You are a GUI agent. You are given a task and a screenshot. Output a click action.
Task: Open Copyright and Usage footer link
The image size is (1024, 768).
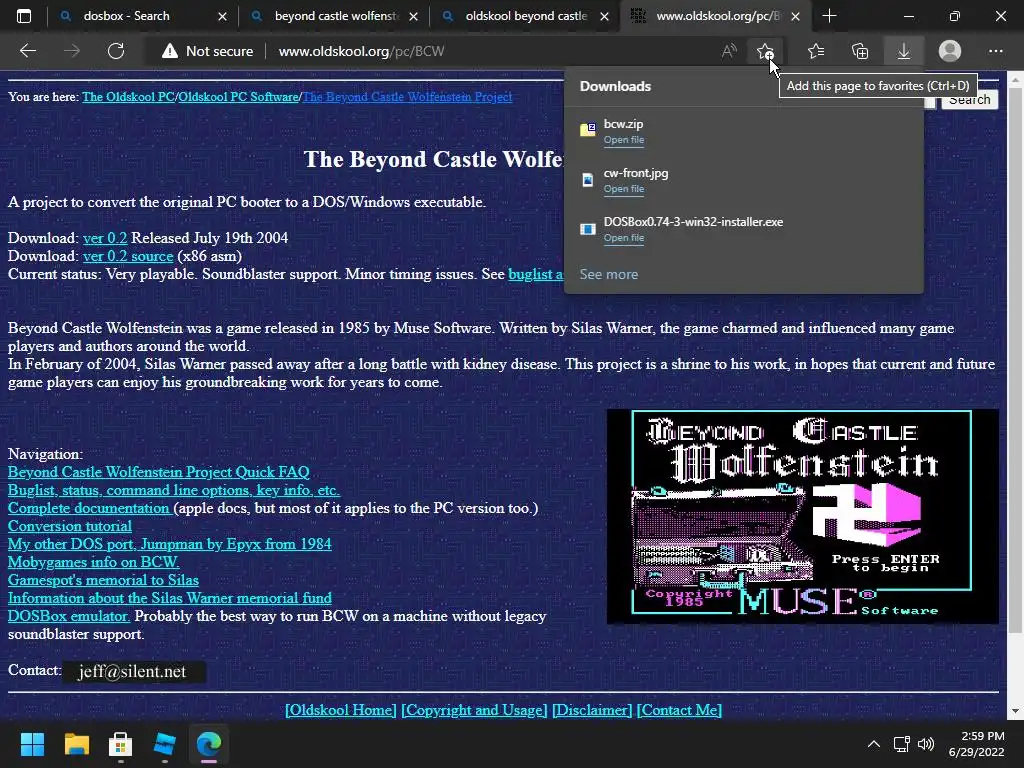474,710
